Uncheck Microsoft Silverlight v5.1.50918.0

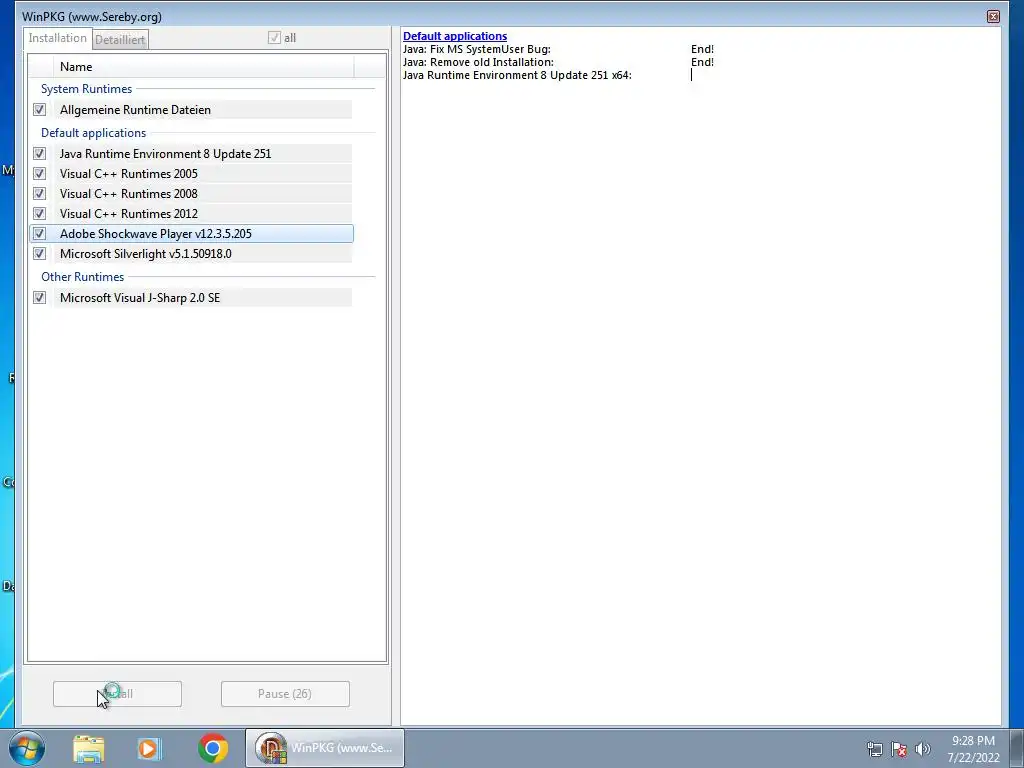click(x=39, y=253)
